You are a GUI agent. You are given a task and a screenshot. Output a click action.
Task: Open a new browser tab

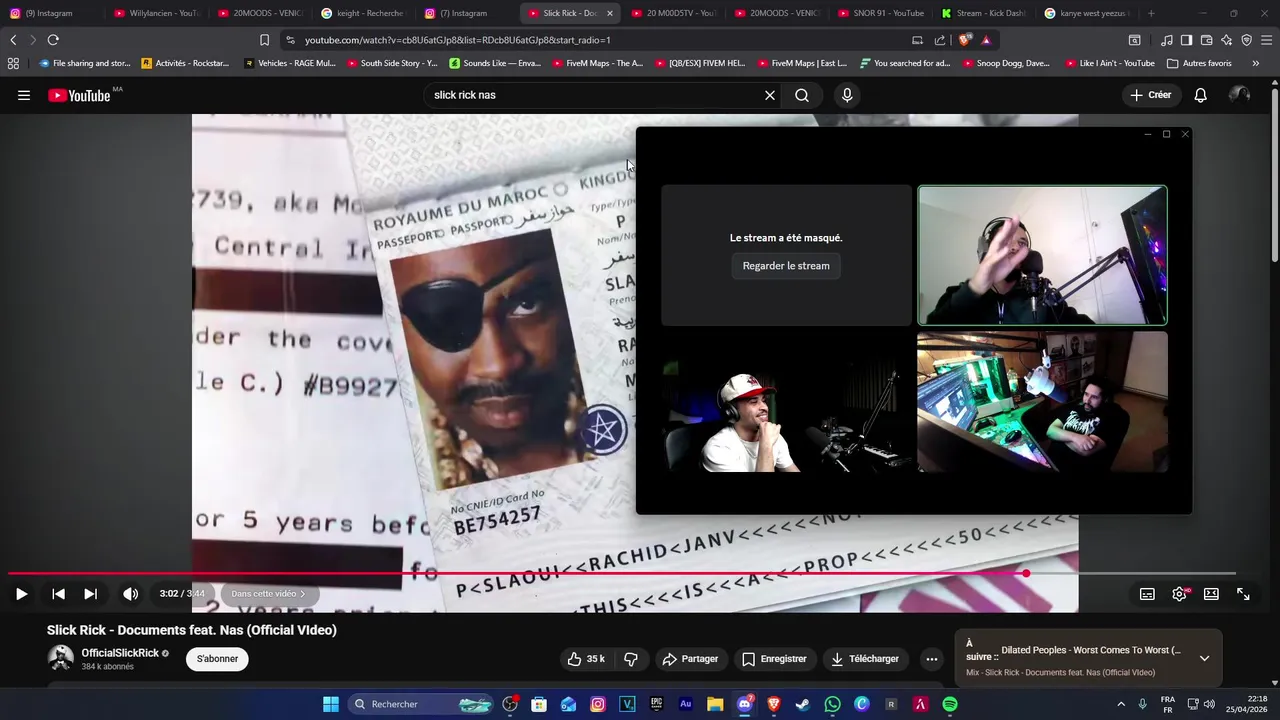pyautogui.click(x=1151, y=13)
